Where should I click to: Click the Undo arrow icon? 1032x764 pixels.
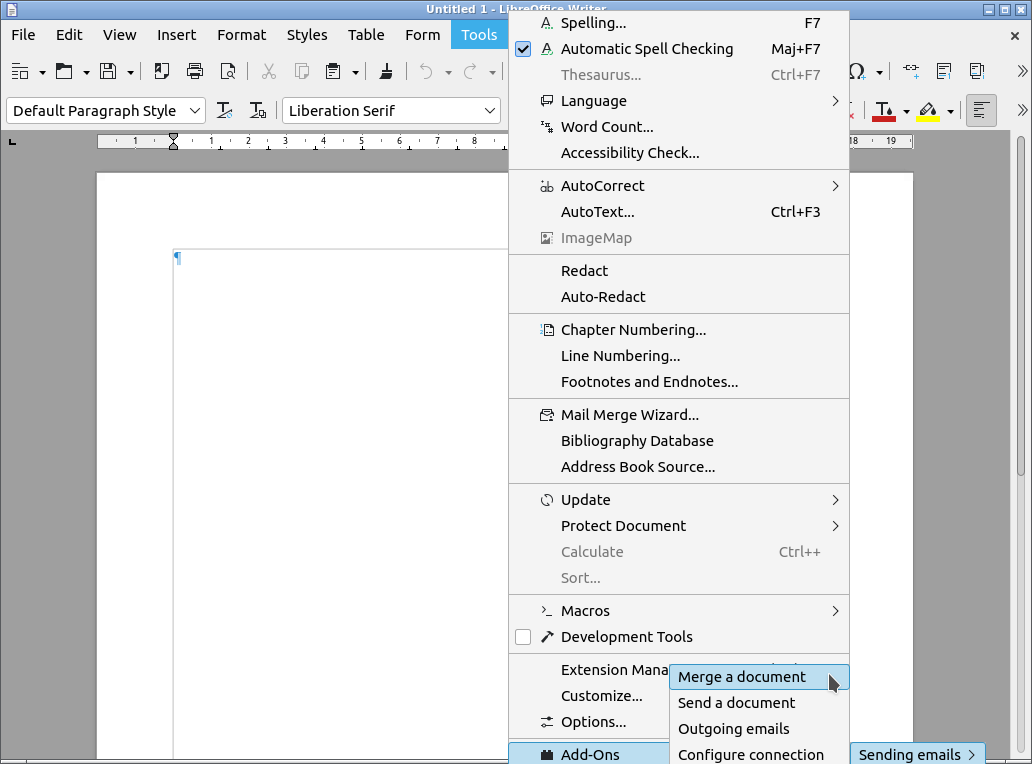point(426,71)
